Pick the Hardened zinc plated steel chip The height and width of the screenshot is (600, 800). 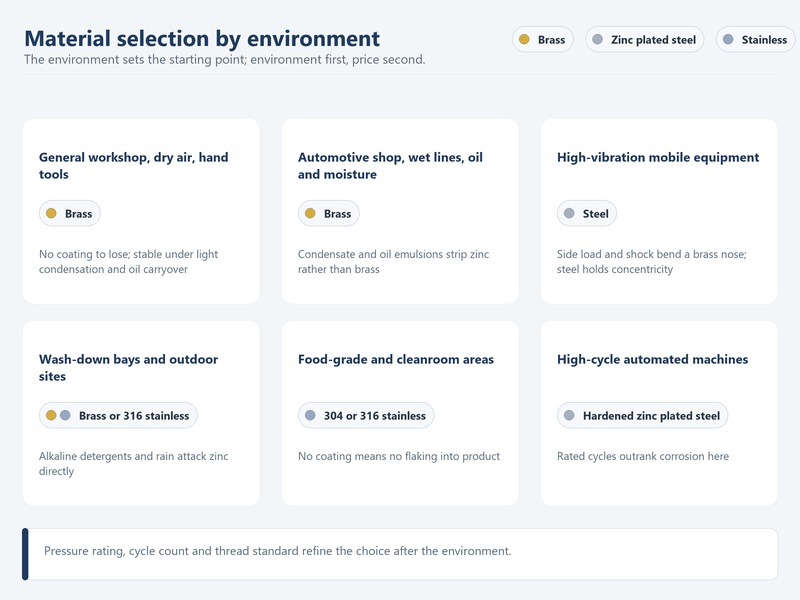pos(642,415)
